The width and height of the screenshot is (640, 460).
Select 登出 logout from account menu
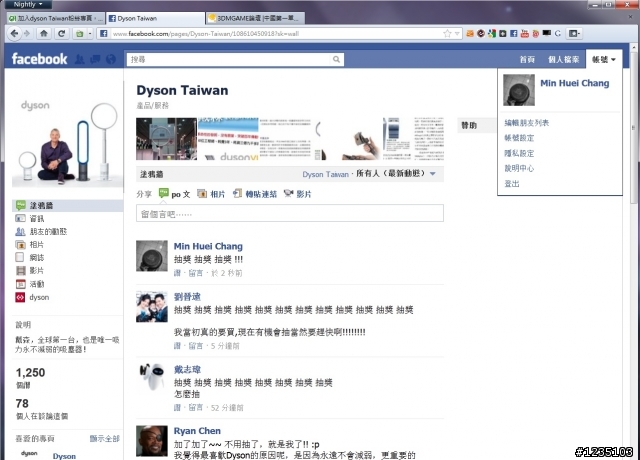(512, 184)
